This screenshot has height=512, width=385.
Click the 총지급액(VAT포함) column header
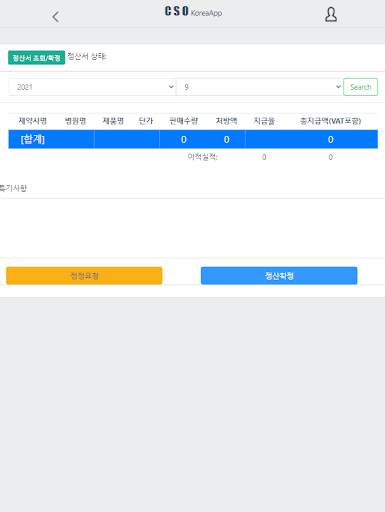click(x=330, y=121)
